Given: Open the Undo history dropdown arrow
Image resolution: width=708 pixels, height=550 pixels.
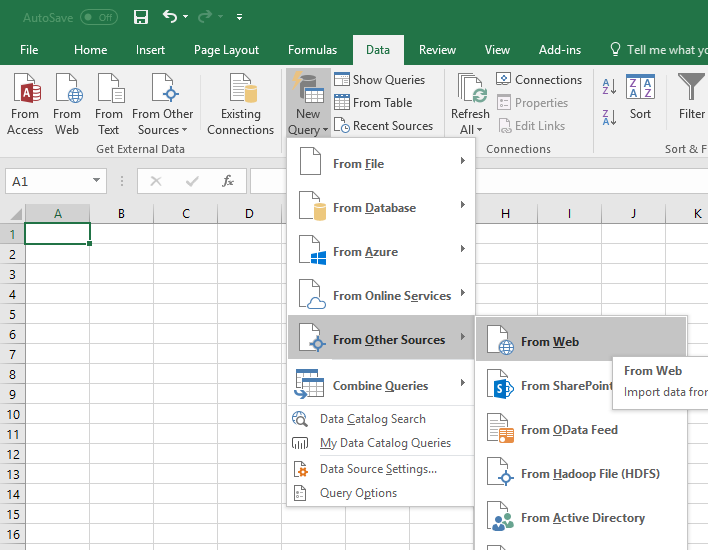Looking at the screenshot, I should (x=185, y=17).
